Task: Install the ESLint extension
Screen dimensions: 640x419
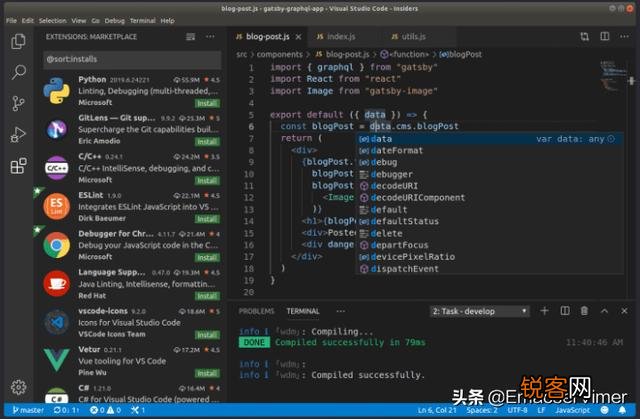Action: point(207,219)
